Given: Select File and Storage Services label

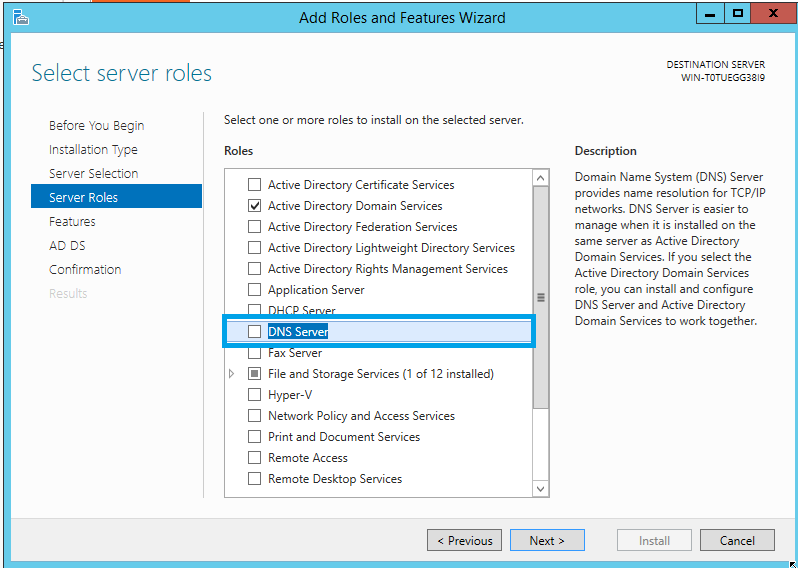Looking at the screenshot, I should (381, 374).
